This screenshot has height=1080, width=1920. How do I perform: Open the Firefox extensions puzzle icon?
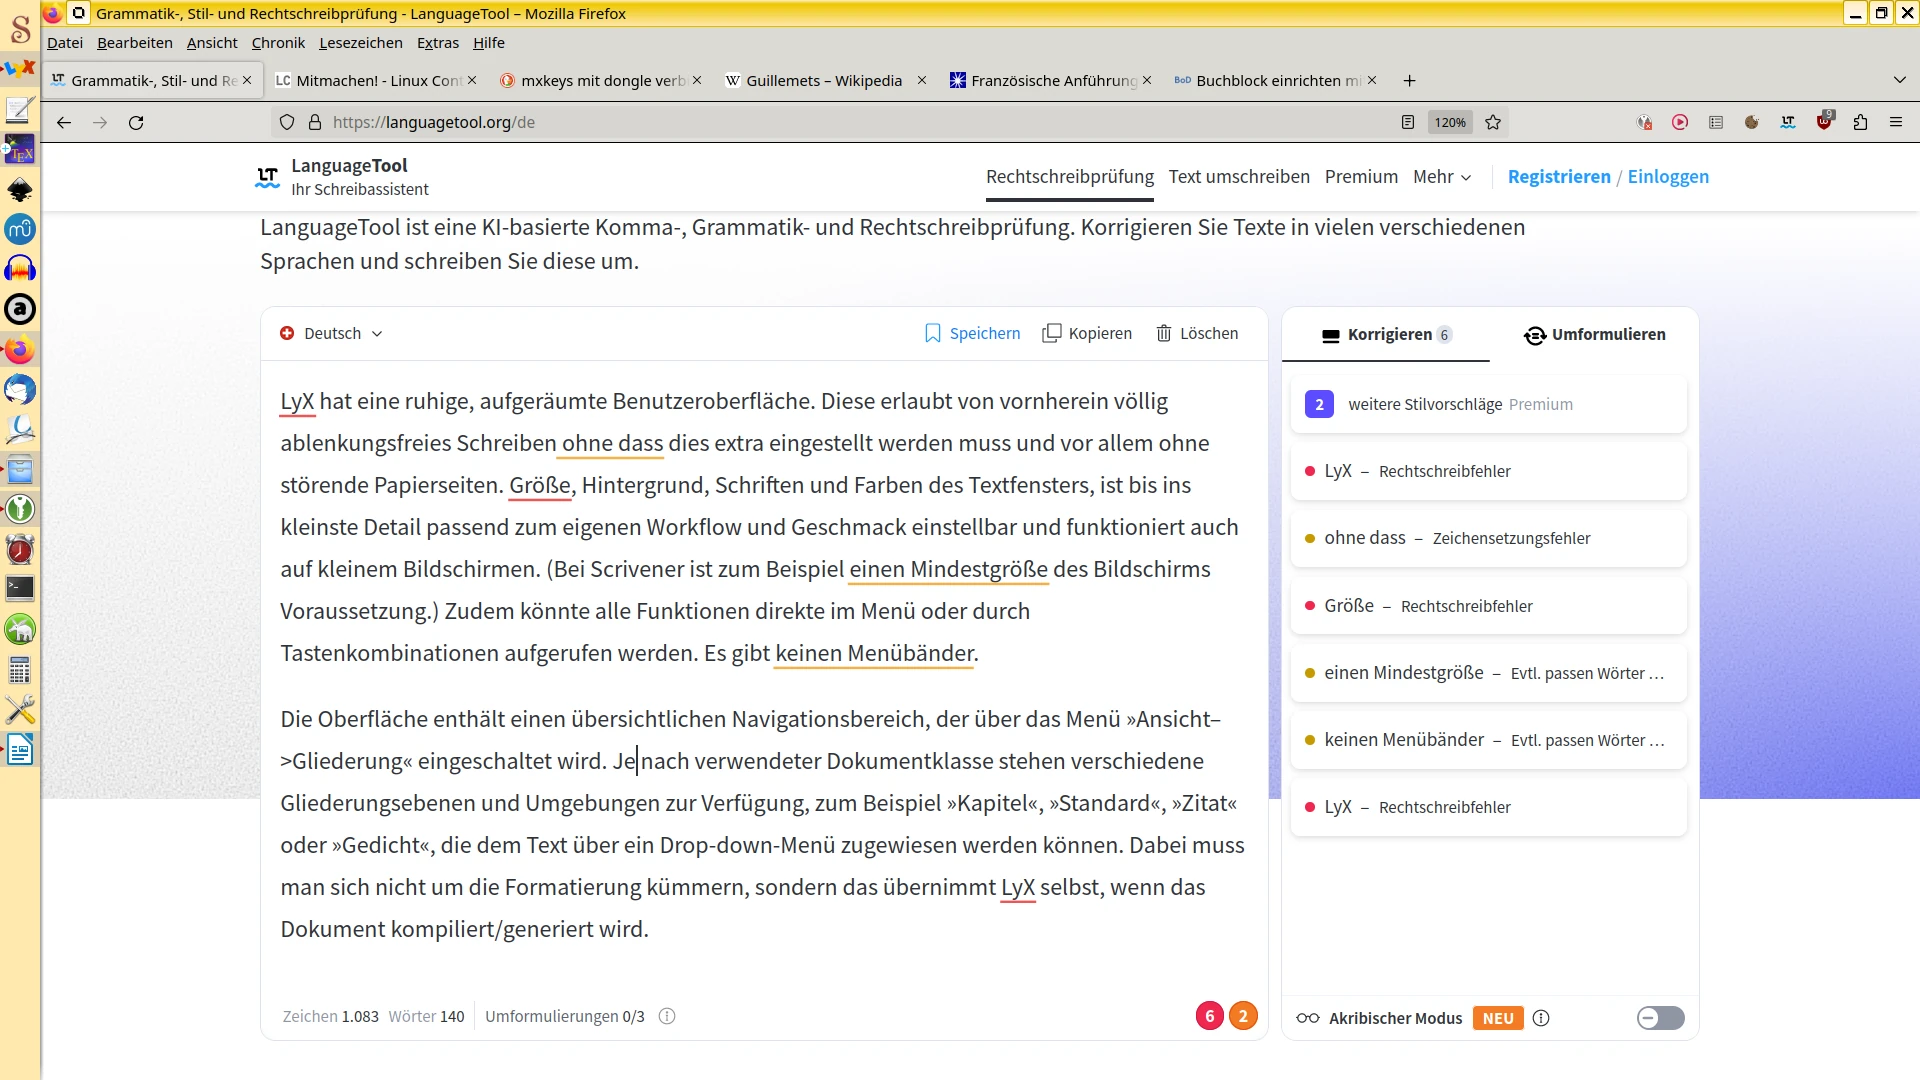click(x=1860, y=122)
